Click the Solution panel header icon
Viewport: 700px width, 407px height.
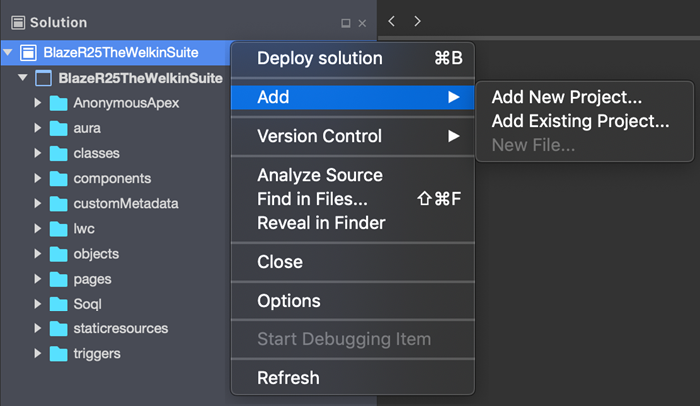pyautogui.click(x=18, y=22)
